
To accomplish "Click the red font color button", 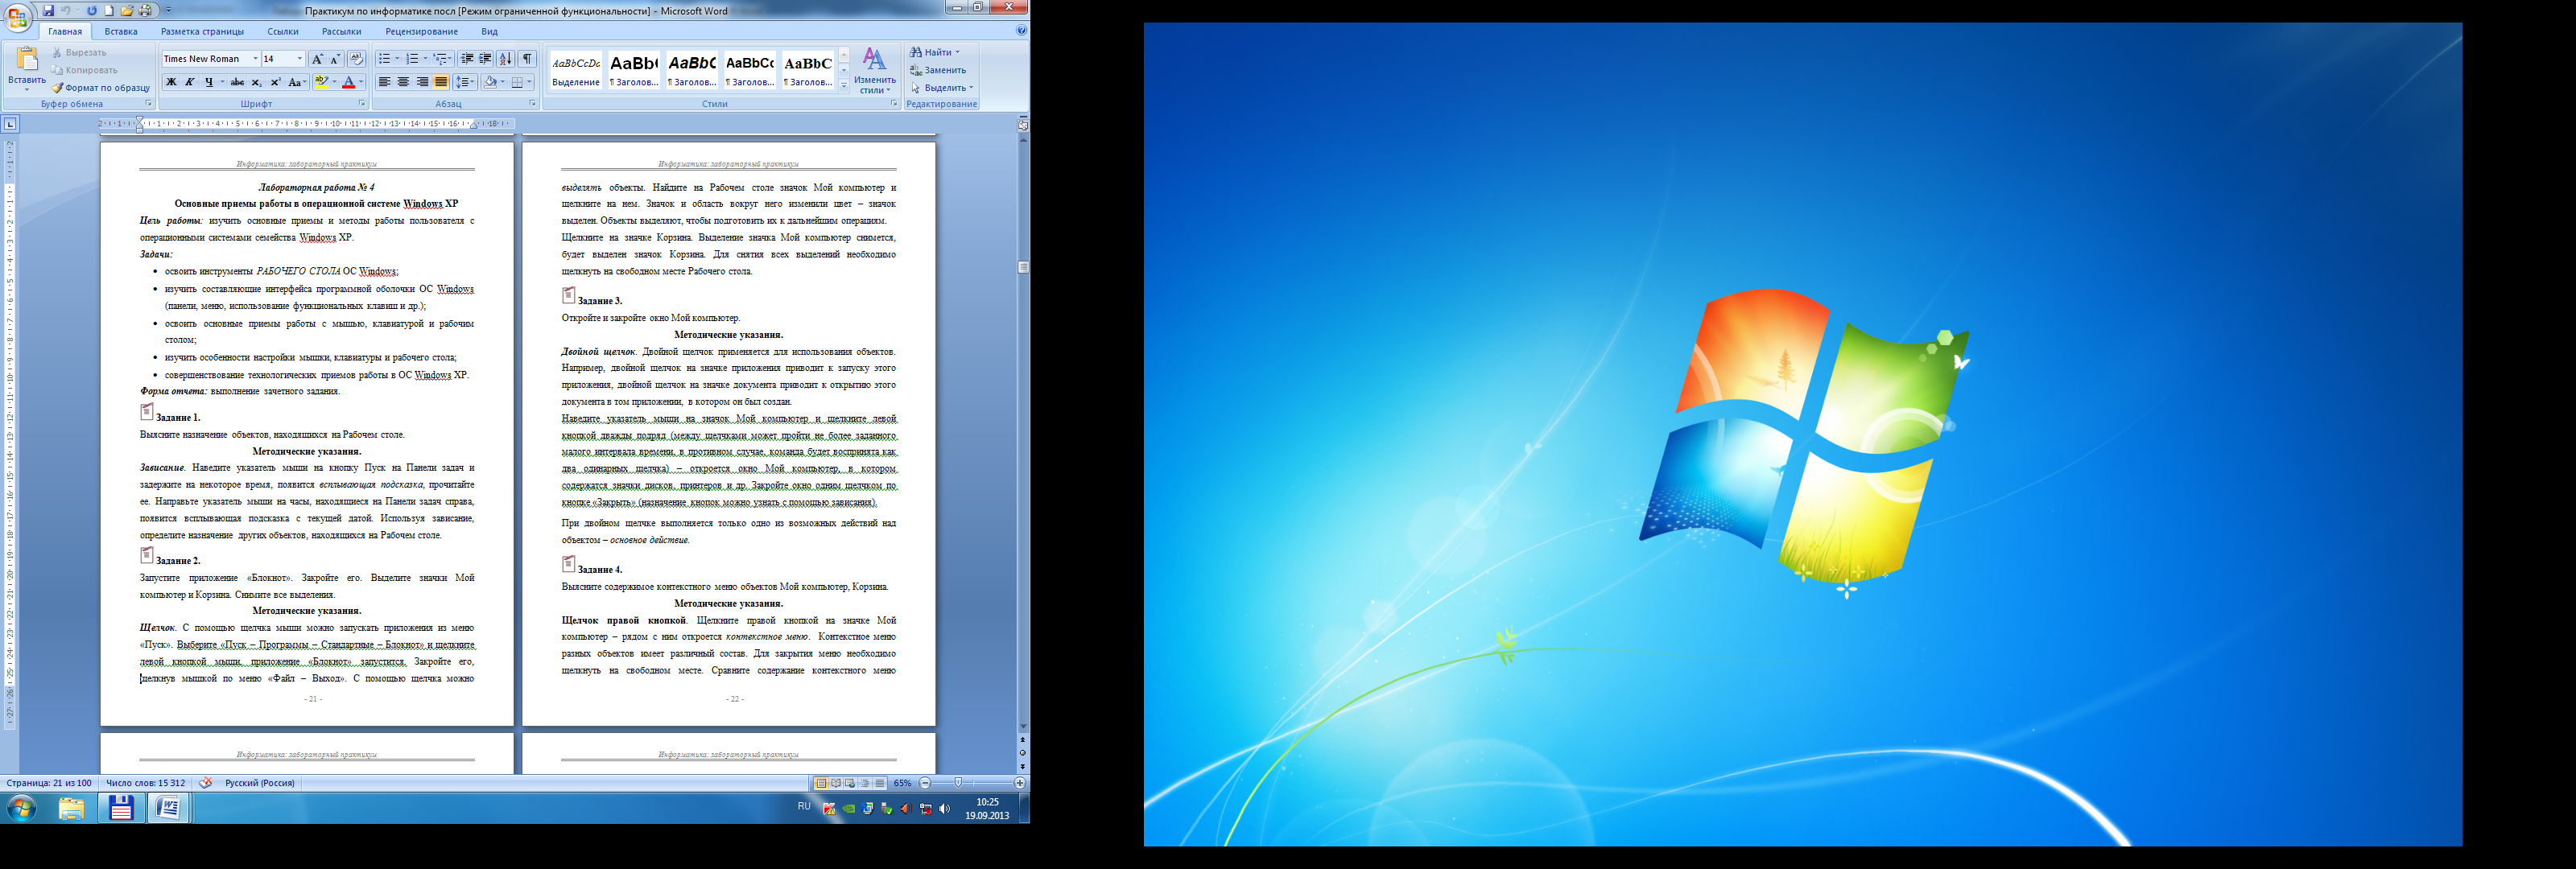I will tap(348, 82).
